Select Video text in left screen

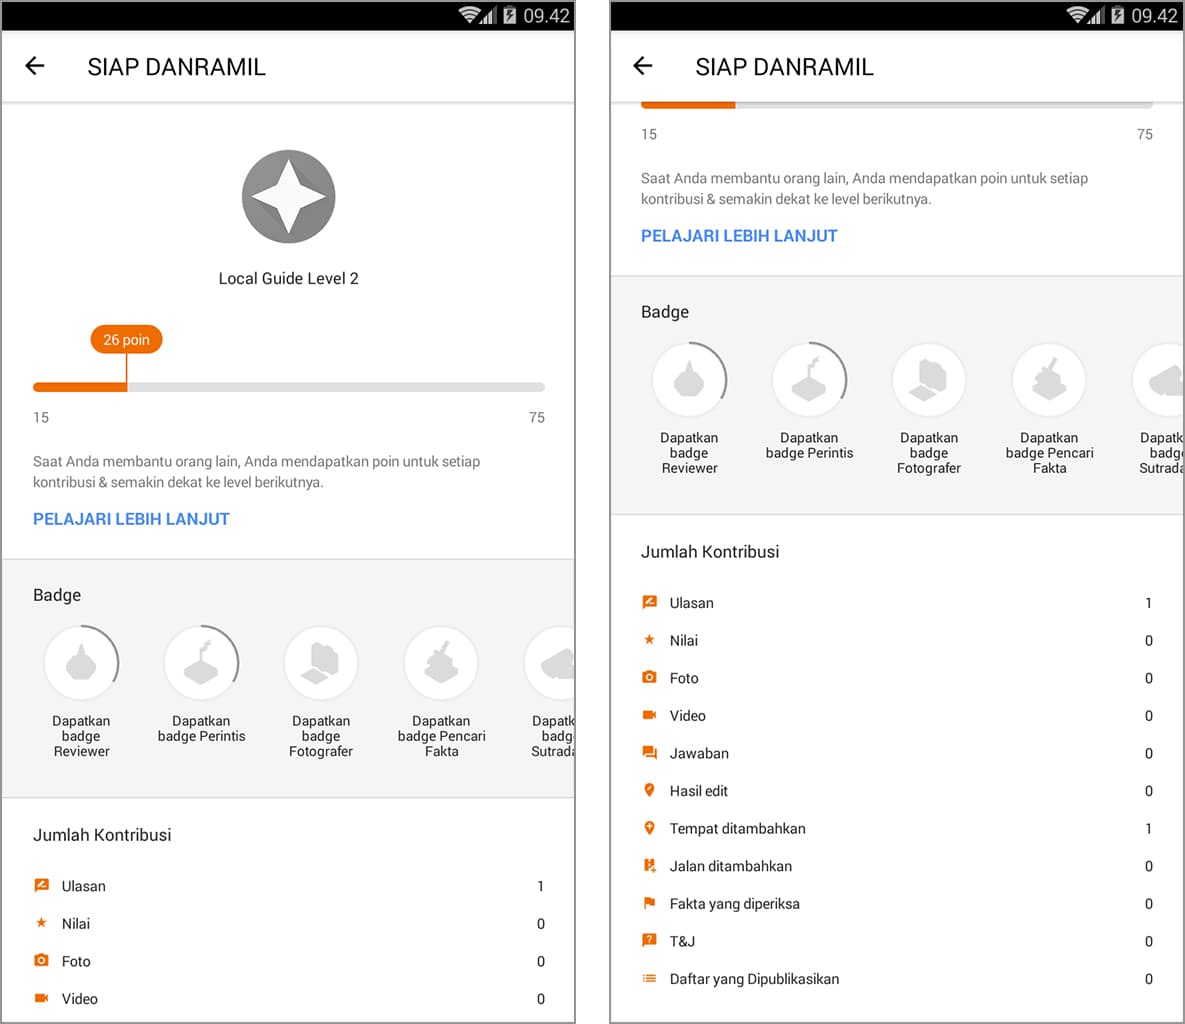(x=79, y=999)
